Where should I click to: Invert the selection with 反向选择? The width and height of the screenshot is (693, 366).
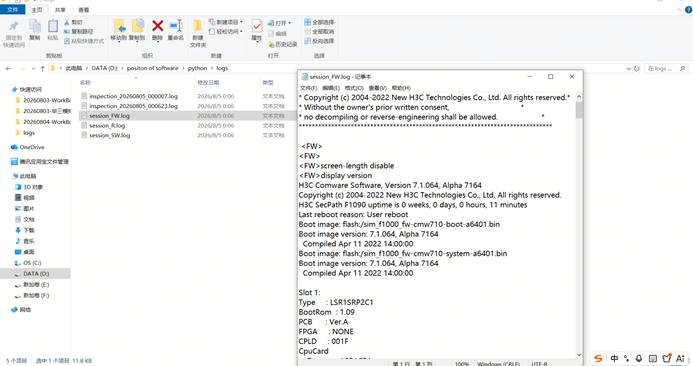pyautogui.click(x=320, y=41)
